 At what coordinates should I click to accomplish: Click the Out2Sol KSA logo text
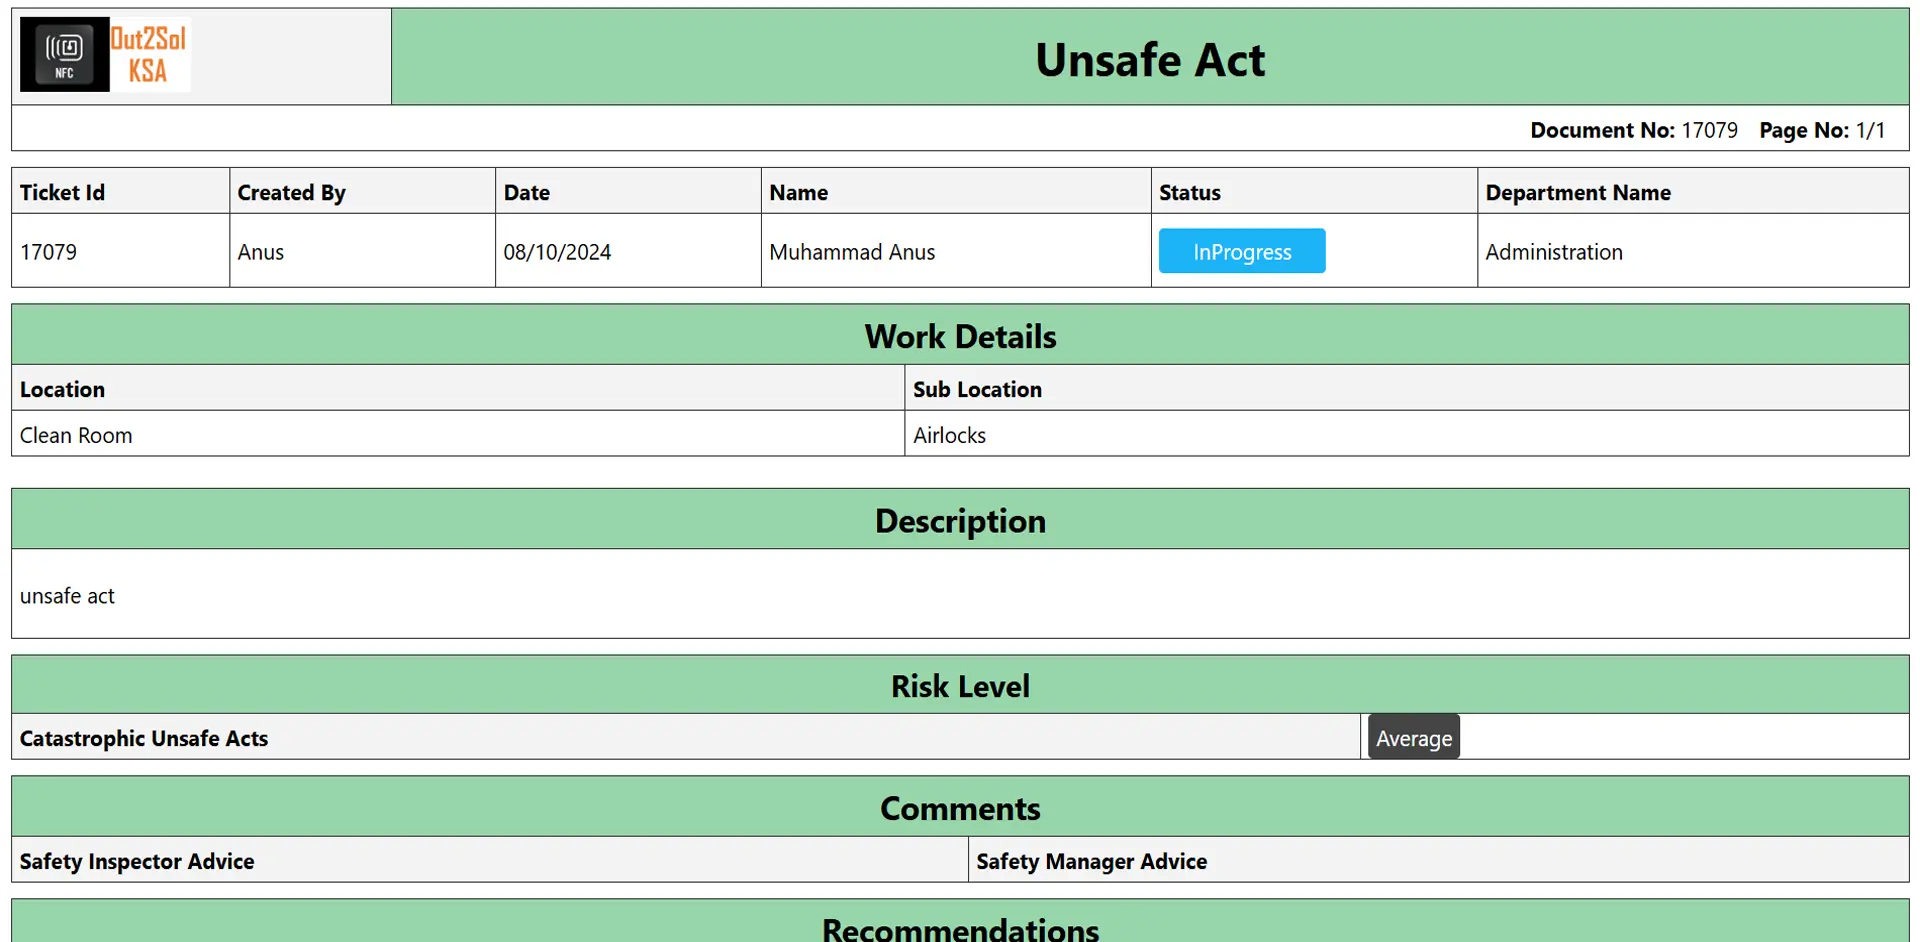pos(148,55)
